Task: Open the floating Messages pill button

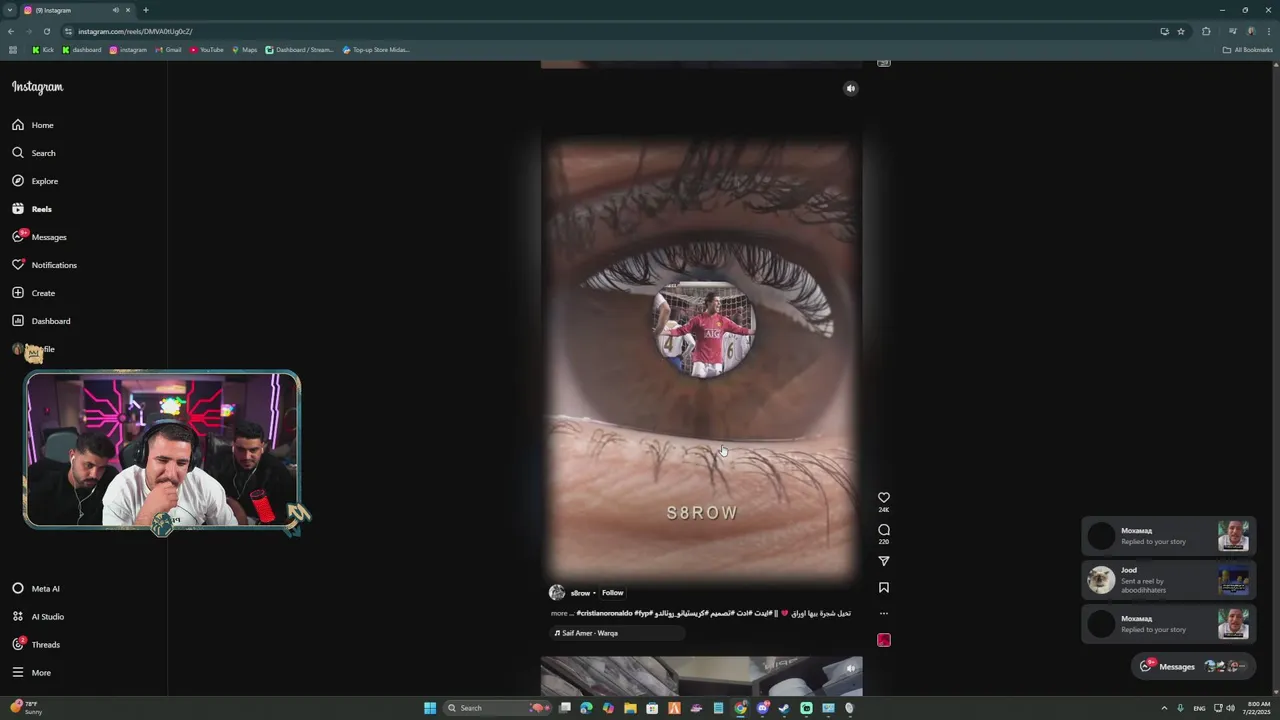Action: click(1195, 666)
